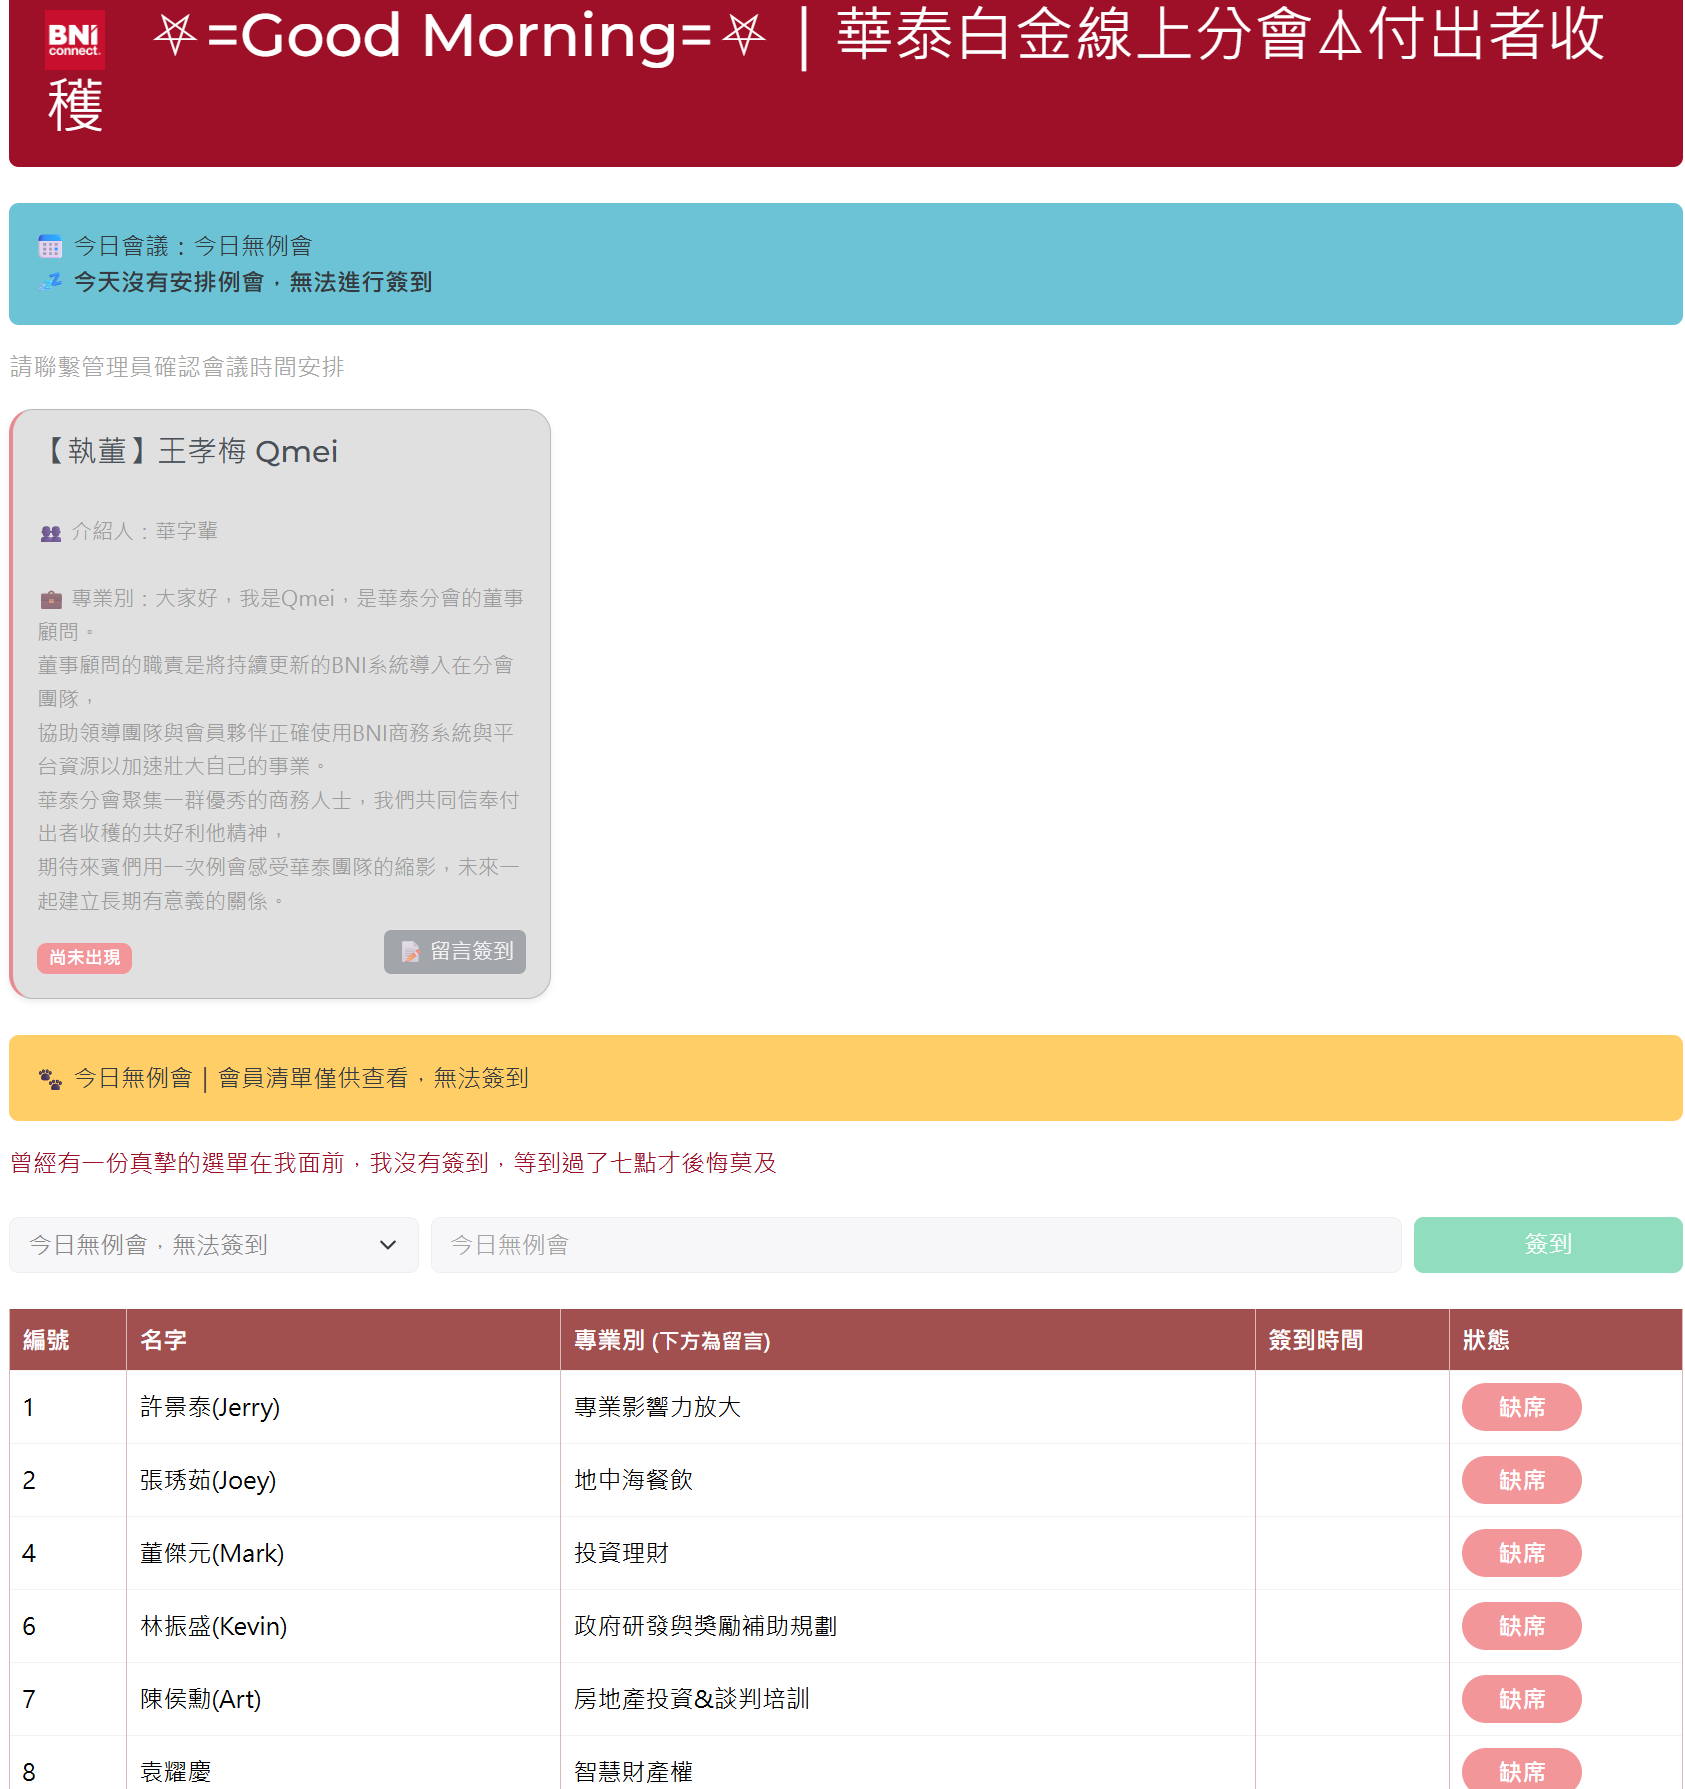The image size is (1685, 1789).
Task: Click the name 董傑元(Mark)
Action: point(212,1553)
